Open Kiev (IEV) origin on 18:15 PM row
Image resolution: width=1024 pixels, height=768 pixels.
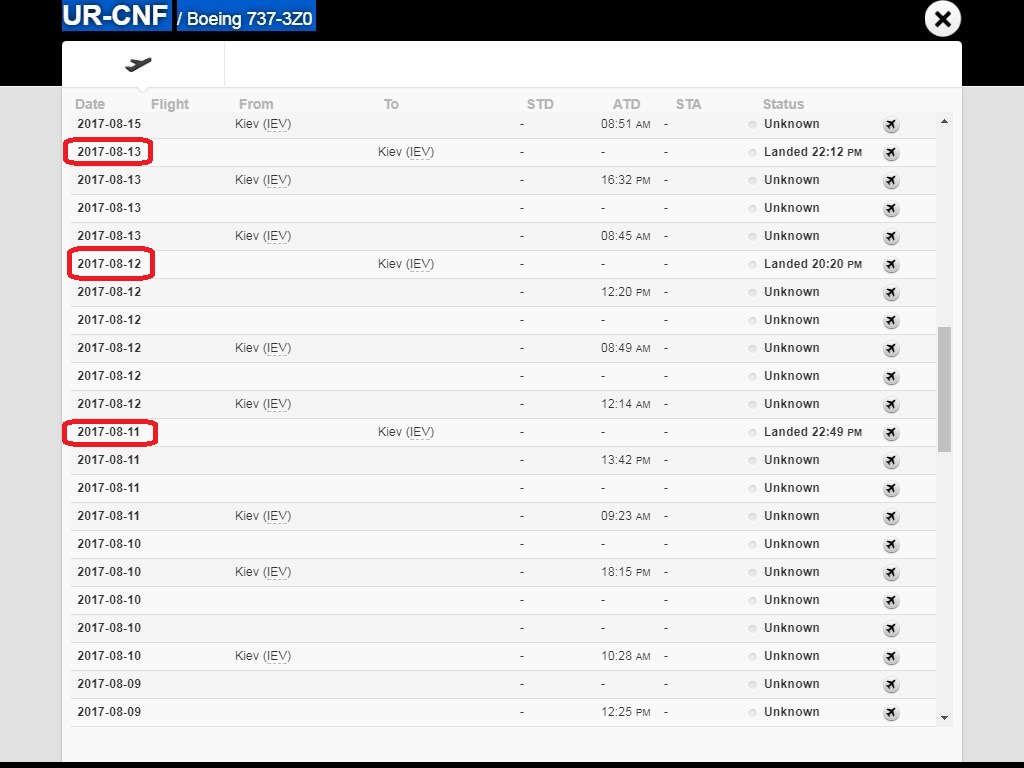coord(263,572)
